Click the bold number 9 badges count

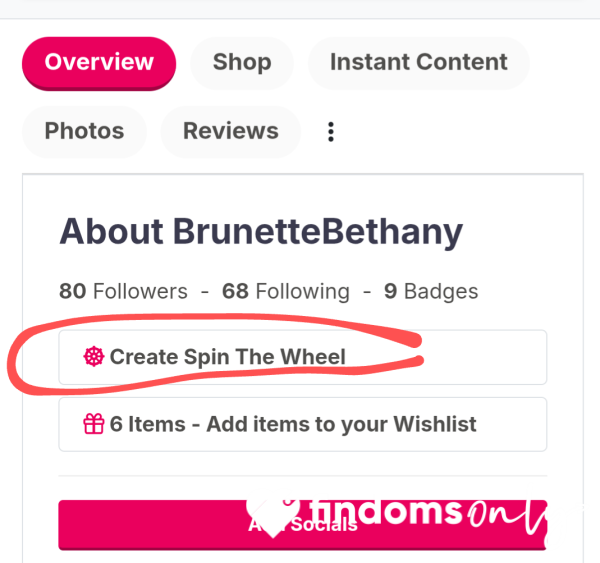tap(390, 291)
